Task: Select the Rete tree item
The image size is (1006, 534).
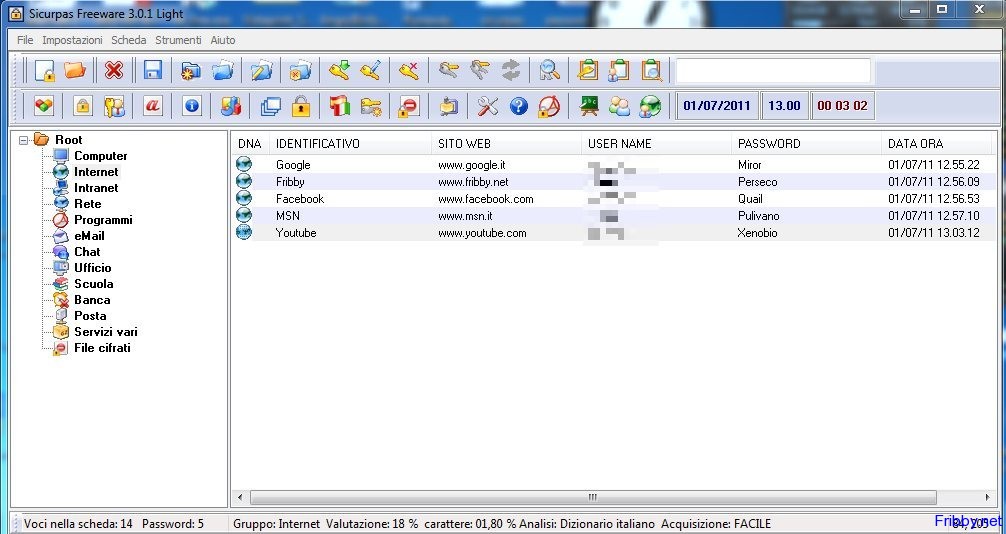Action: point(88,204)
